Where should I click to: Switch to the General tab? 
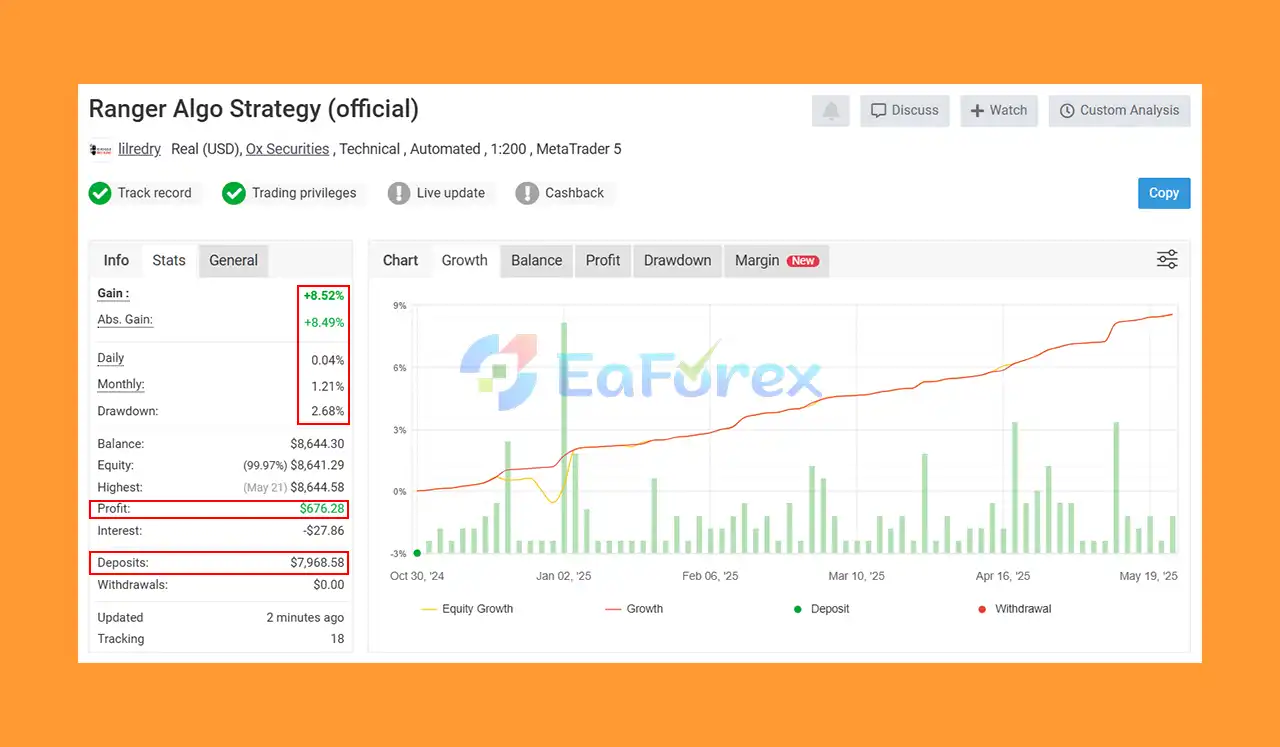[234, 260]
